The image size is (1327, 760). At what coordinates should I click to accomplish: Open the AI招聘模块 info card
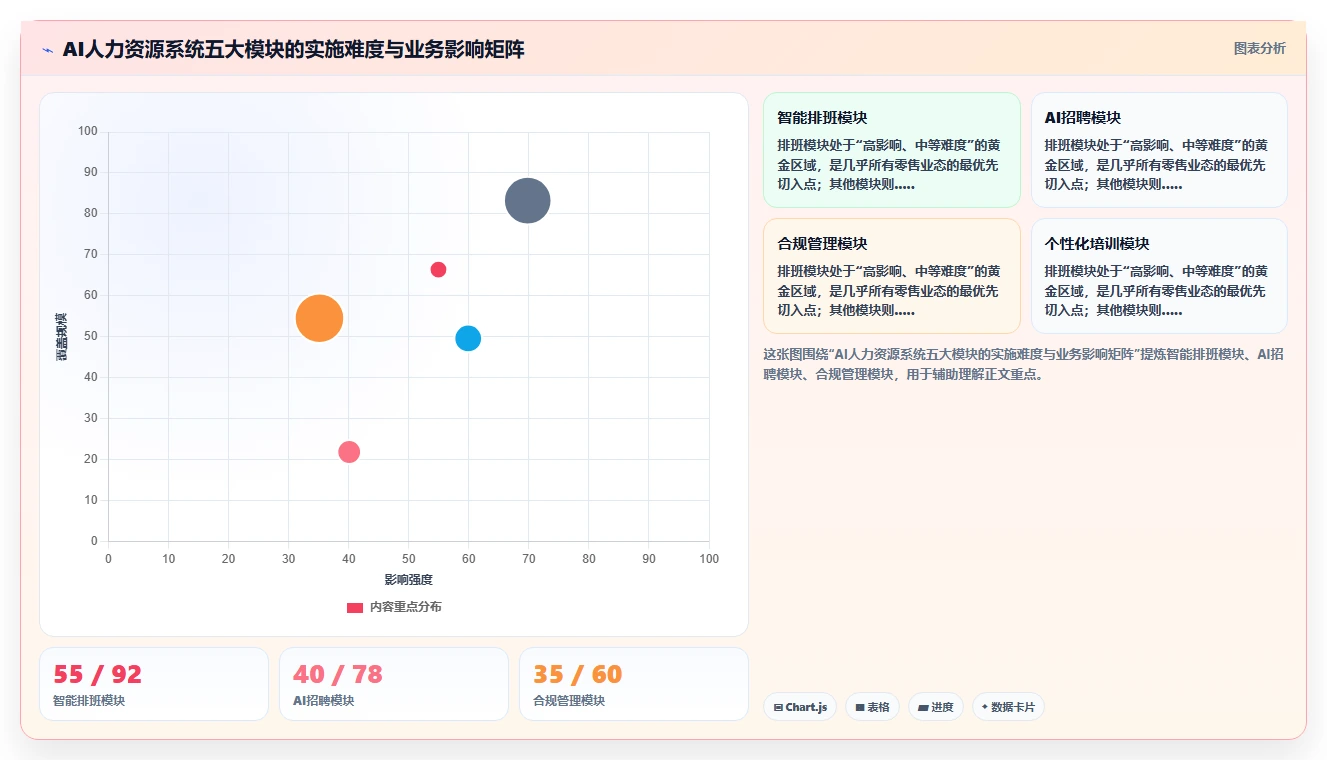1159,150
